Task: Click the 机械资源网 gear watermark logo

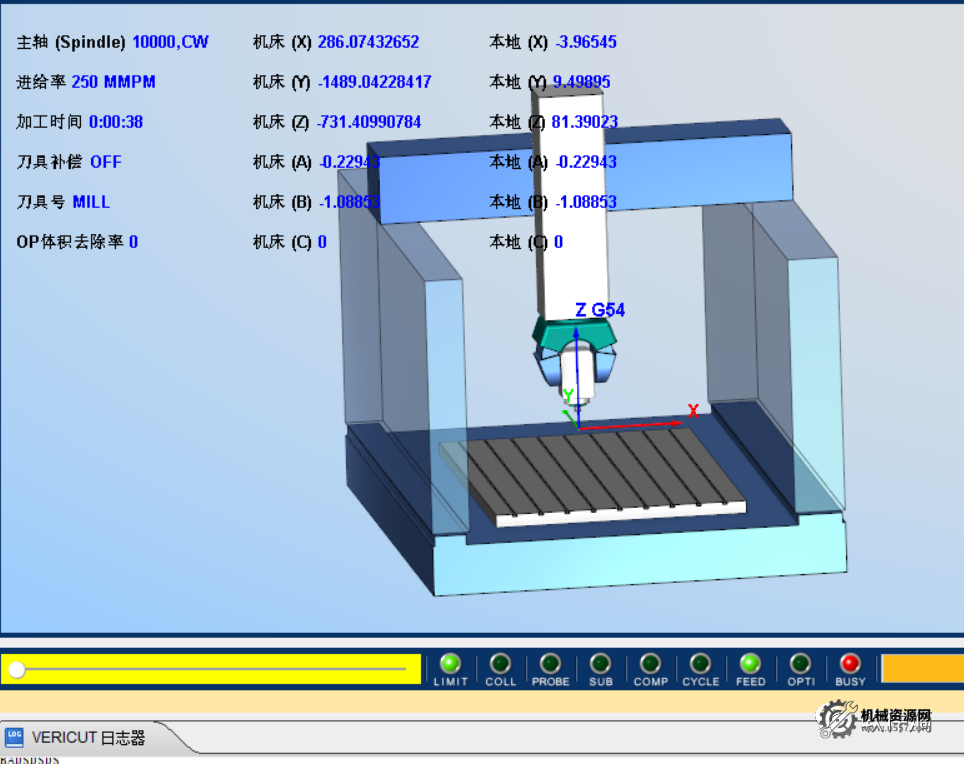Action: (837, 717)
